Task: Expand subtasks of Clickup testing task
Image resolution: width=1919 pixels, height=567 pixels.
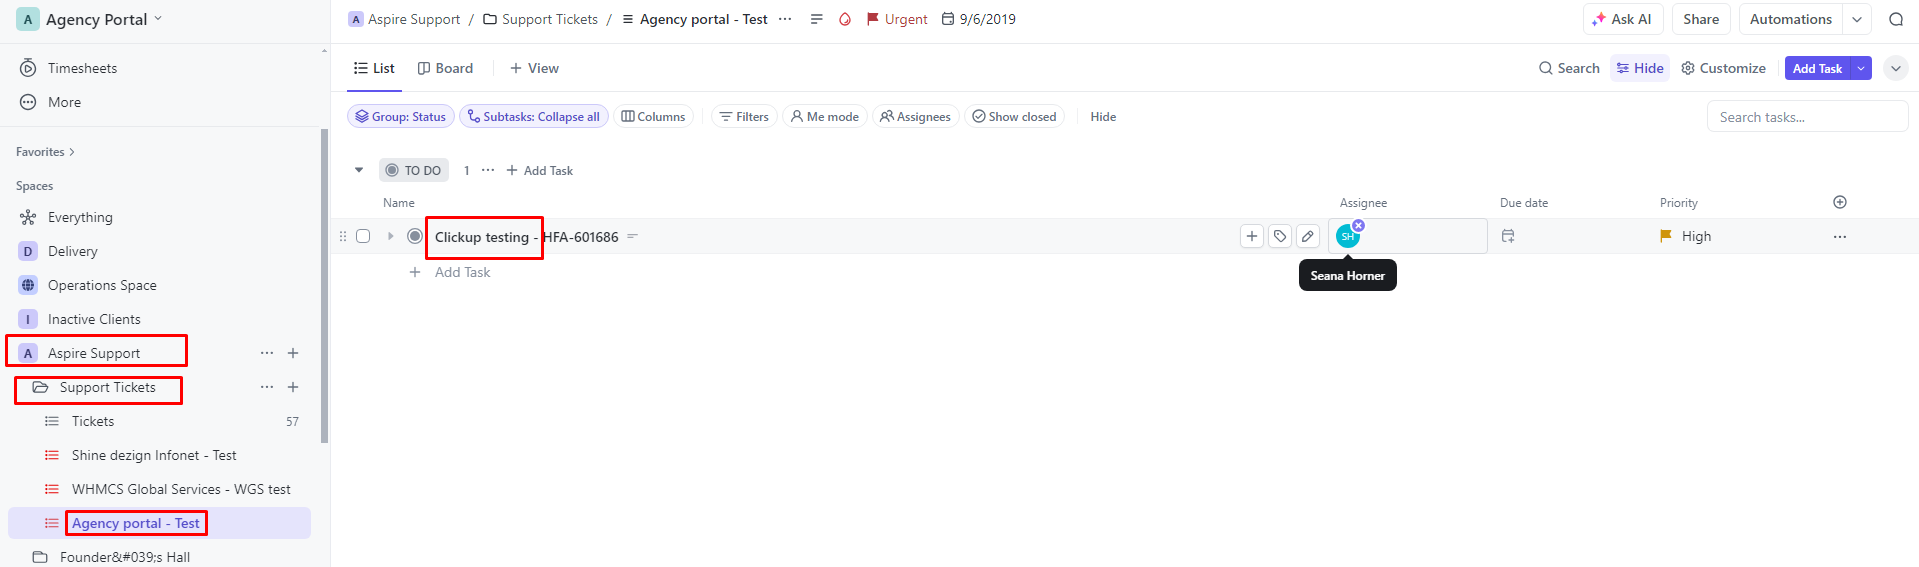Action: (390, 236)
